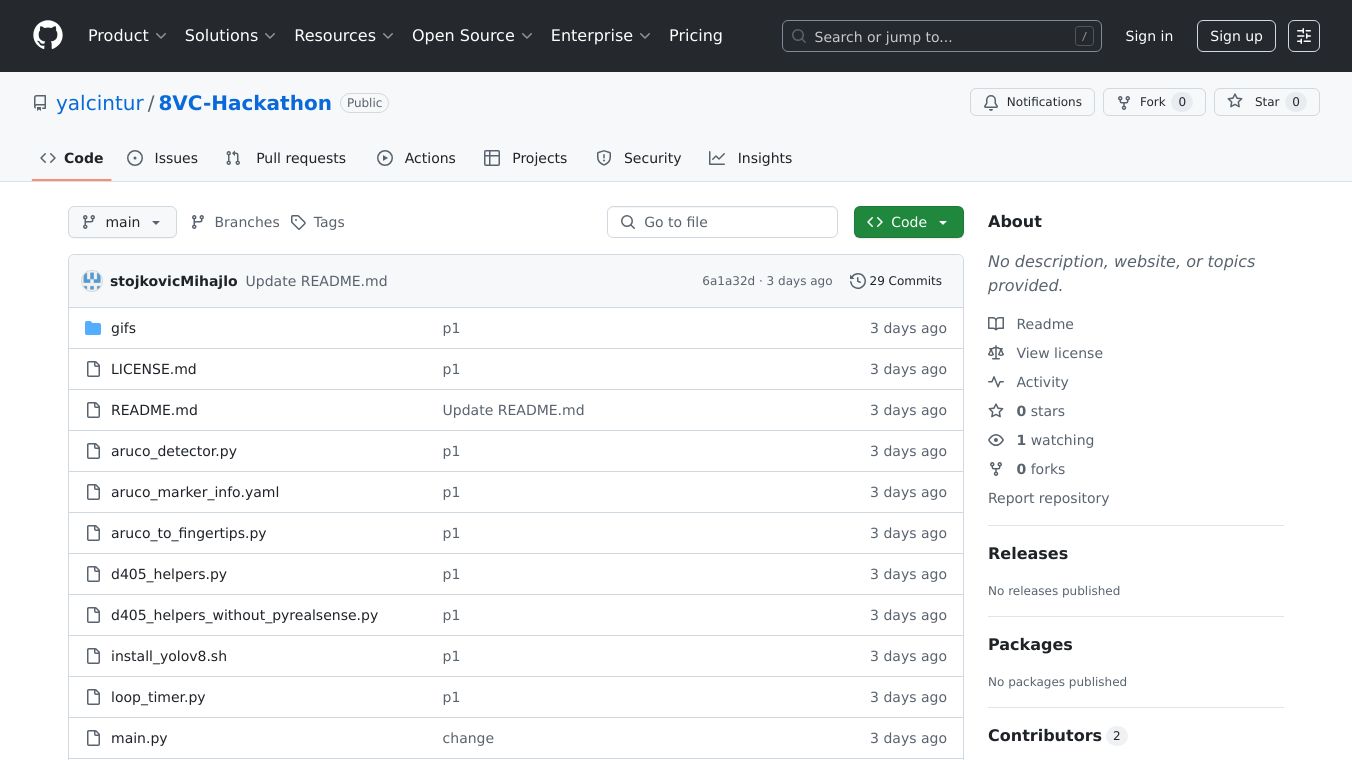This screenshot has width=1352, height=760.
Task: Click the Notifications bell button
Action: click(1032, 102)
